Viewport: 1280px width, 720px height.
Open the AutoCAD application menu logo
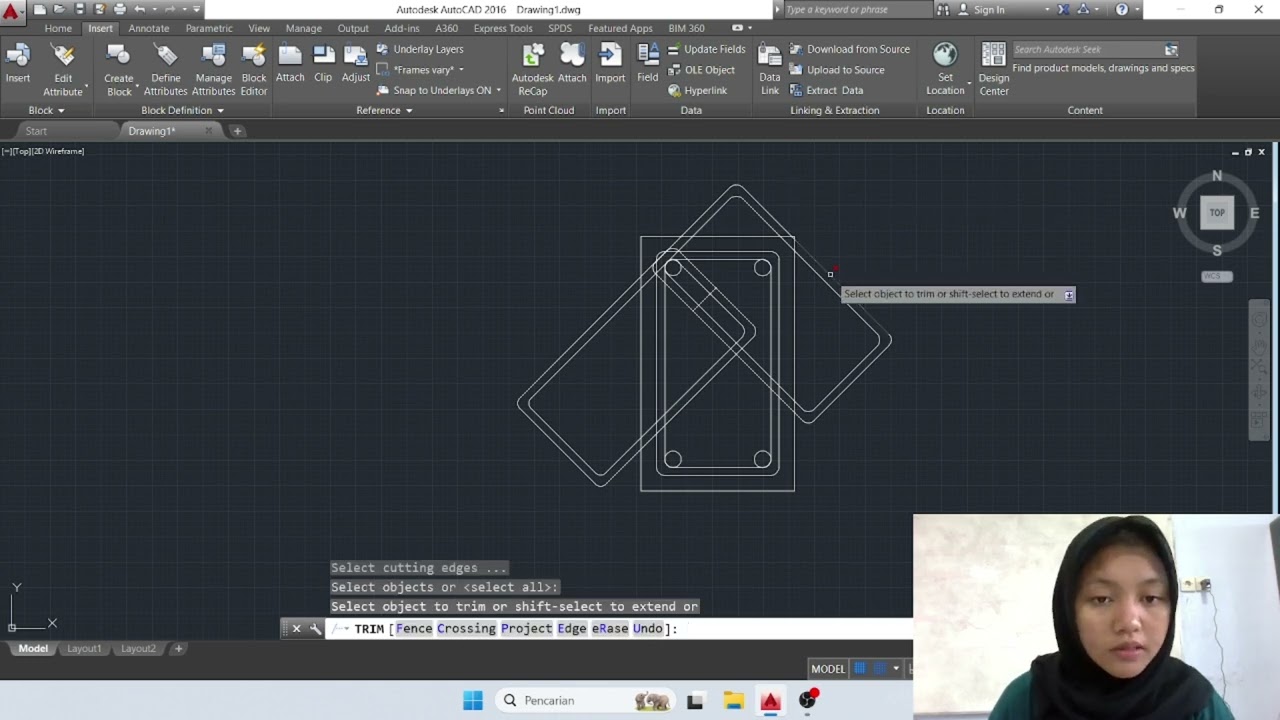(x=11, y=13)
